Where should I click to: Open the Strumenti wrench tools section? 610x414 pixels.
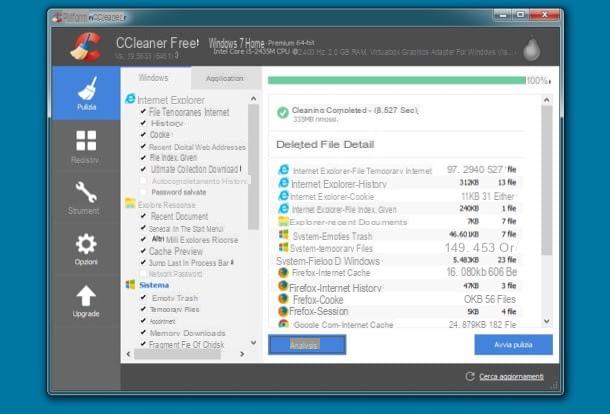click(x=86, y=192)
